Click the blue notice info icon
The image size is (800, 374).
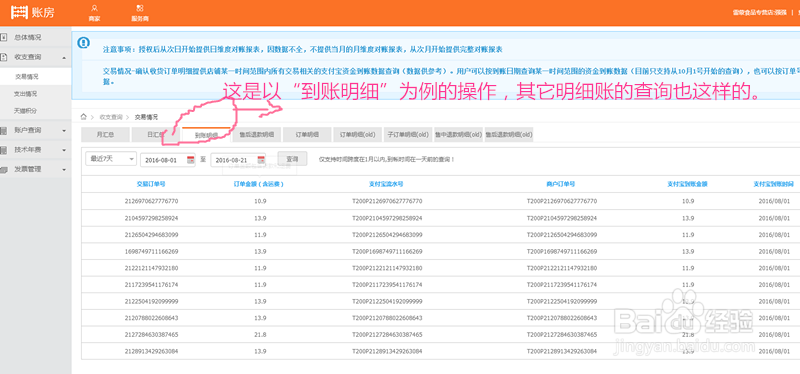84,42
